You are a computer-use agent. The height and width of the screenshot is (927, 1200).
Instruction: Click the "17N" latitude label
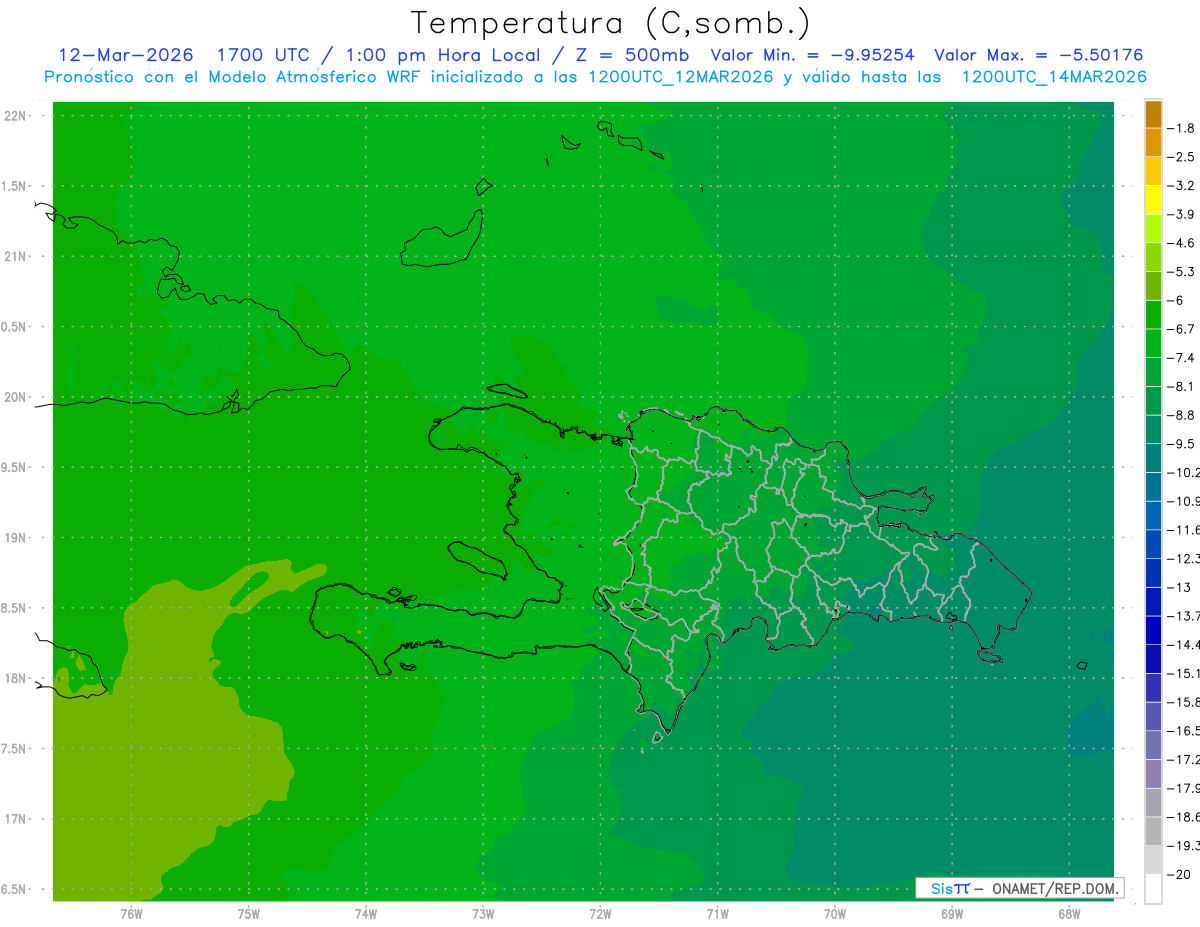coord(15,819)
